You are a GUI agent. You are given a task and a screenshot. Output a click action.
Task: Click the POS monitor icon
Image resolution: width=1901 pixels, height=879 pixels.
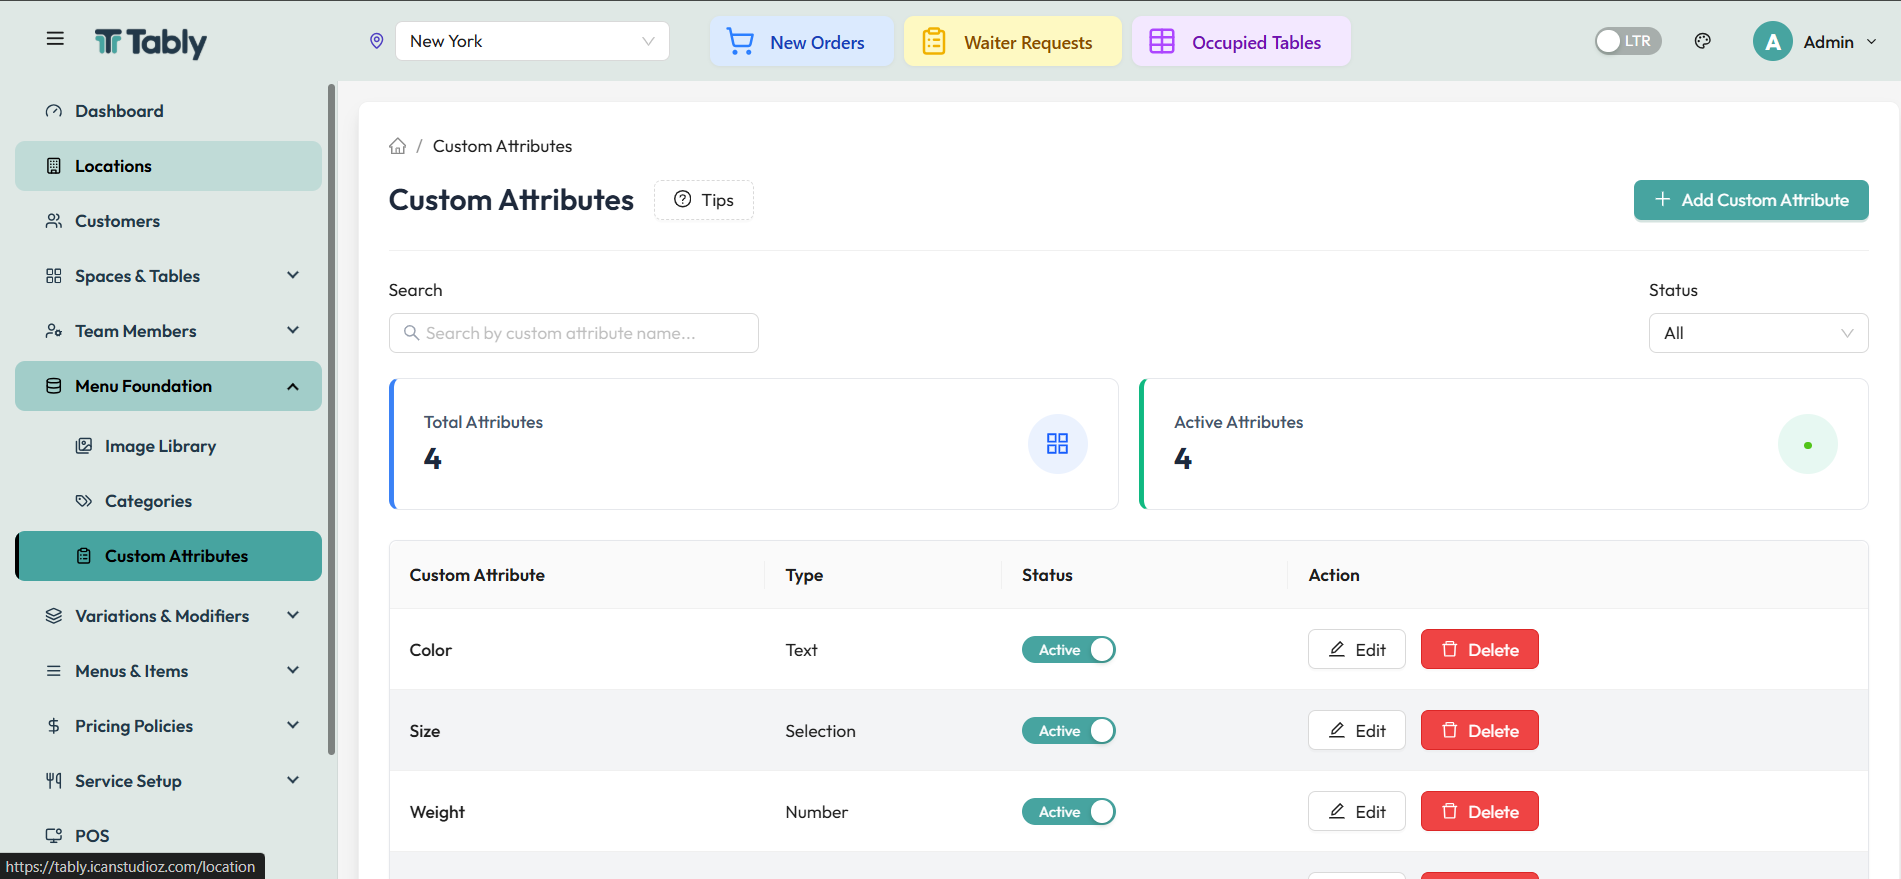[54, 836]
